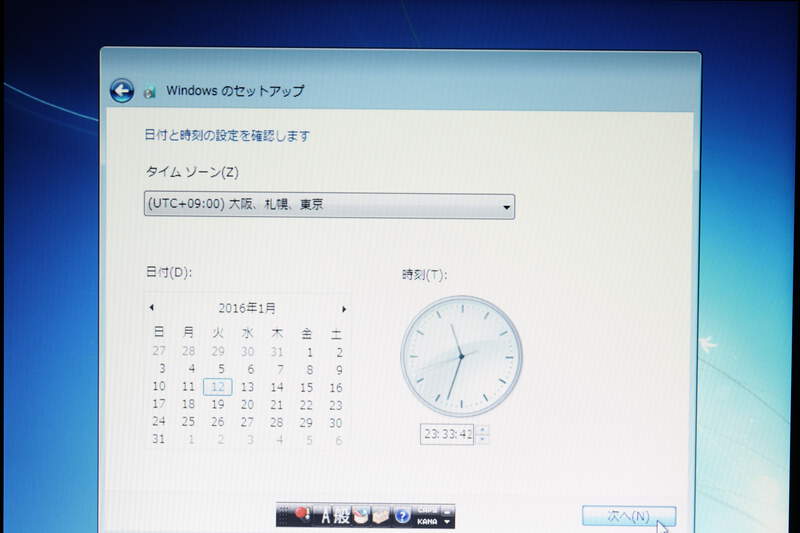Click the 日付と時刻の設定を確認します heading

click(227, 136)
